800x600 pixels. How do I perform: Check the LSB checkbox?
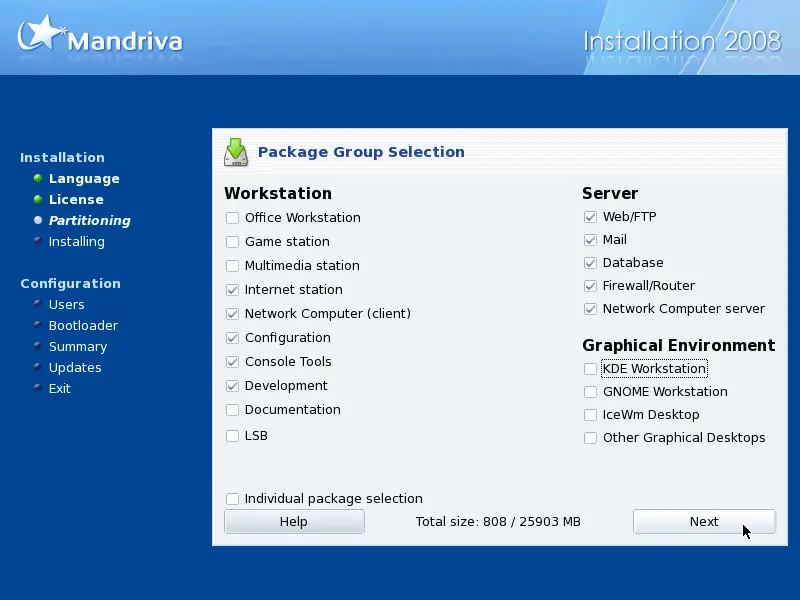[x=232, y=436]
